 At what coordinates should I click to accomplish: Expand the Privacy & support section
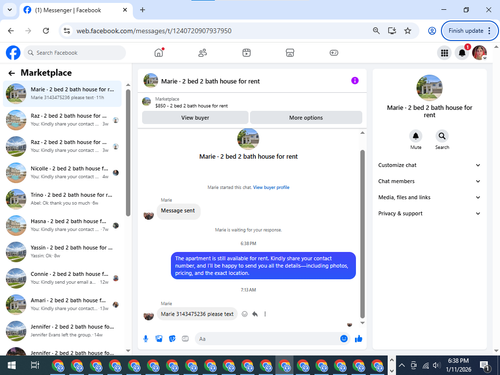pos(429,213)
